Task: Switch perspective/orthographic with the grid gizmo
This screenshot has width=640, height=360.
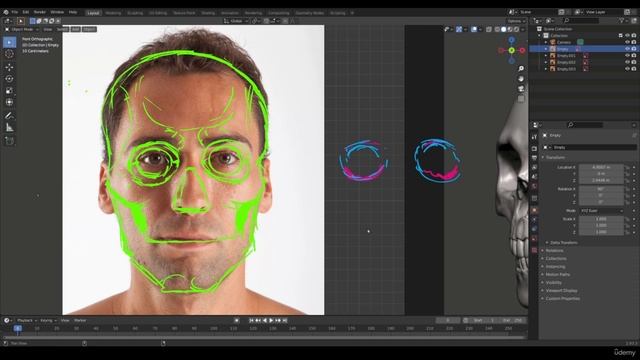Action: [x=521, y=99]
